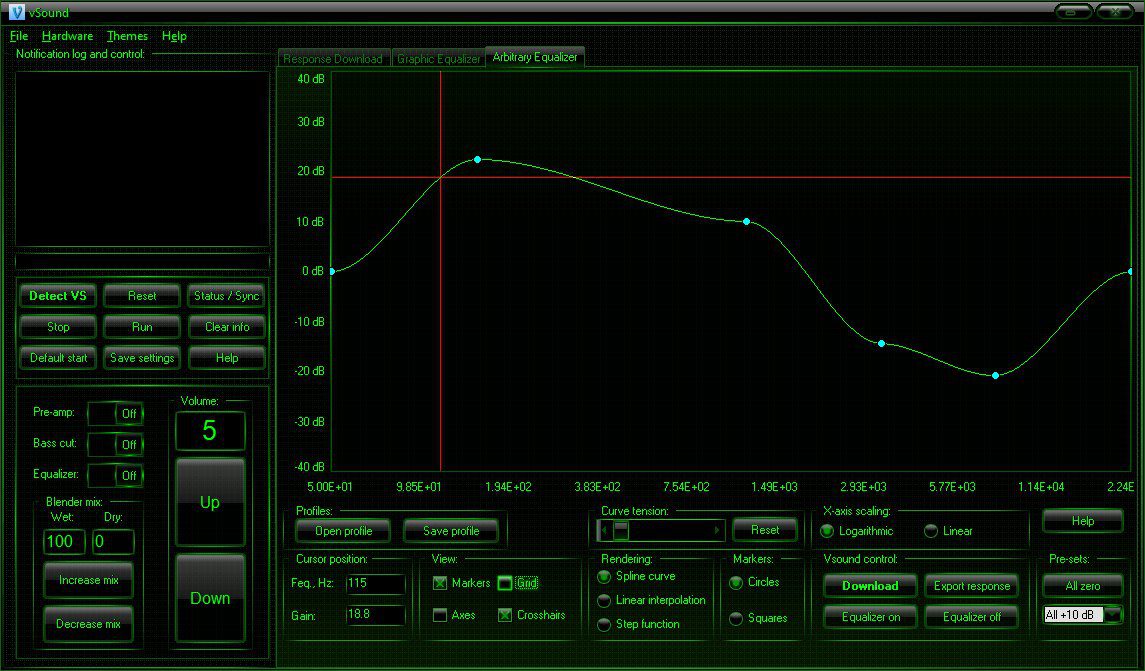Select Logarithmic X-axis scaling
The image size is (1145, 671).
pos(827,531)
